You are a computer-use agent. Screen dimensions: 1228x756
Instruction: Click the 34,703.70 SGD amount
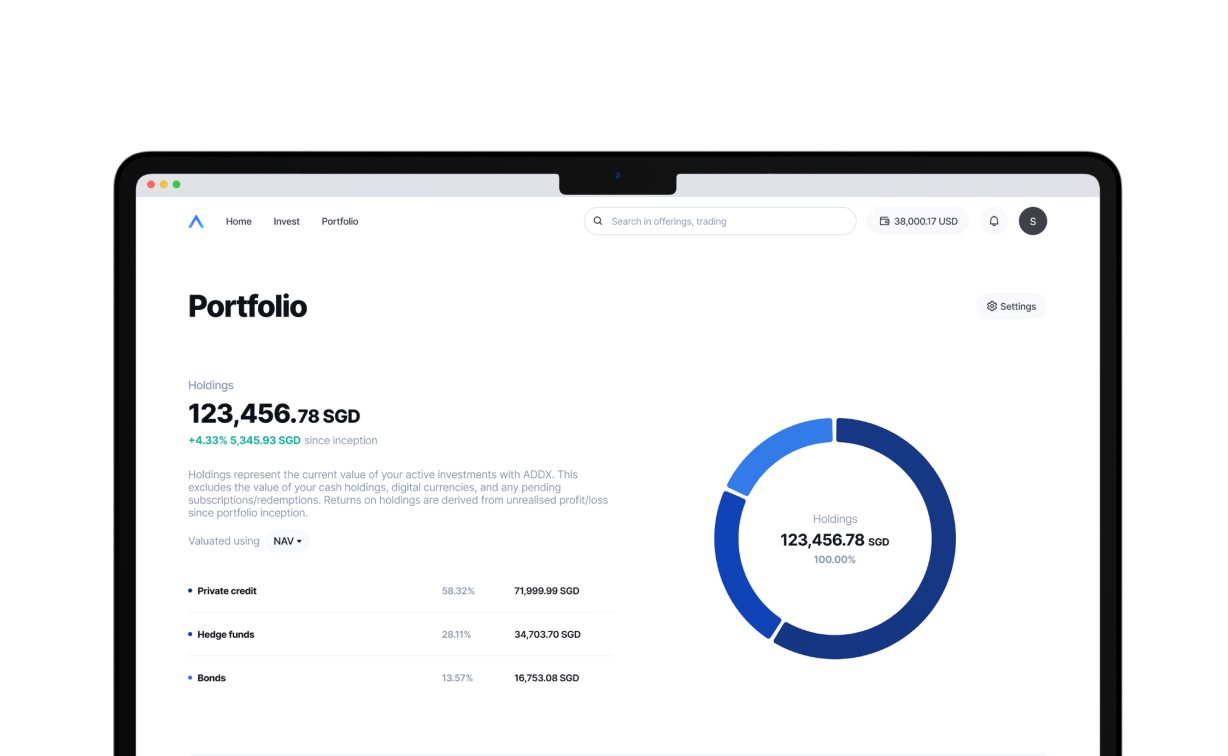point(547,634)
